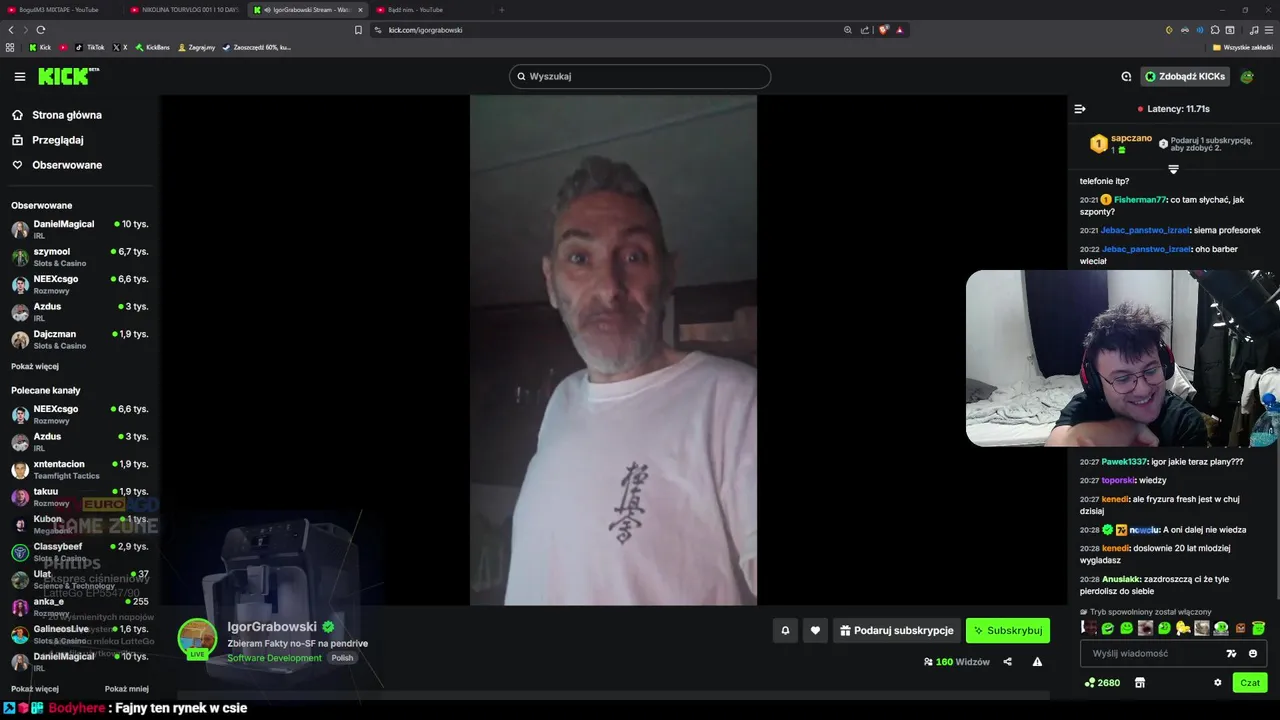
Task: Open KickBans bookmark
Action: click(152, 47)
